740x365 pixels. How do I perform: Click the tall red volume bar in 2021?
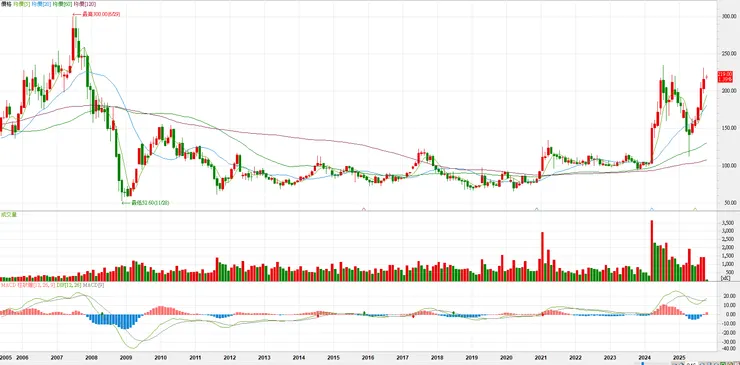click(x=542, y=256)
